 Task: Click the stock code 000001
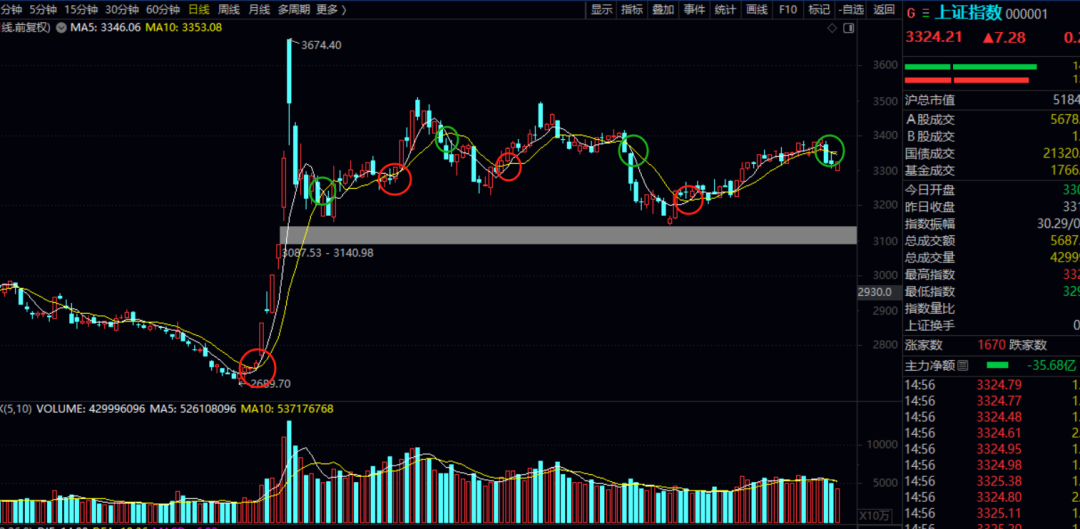[1027, 14]
